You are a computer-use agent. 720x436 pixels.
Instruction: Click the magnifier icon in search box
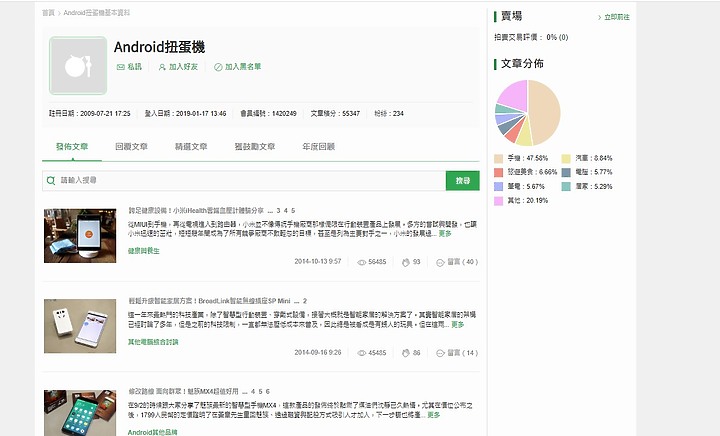[x=51, y=180]
